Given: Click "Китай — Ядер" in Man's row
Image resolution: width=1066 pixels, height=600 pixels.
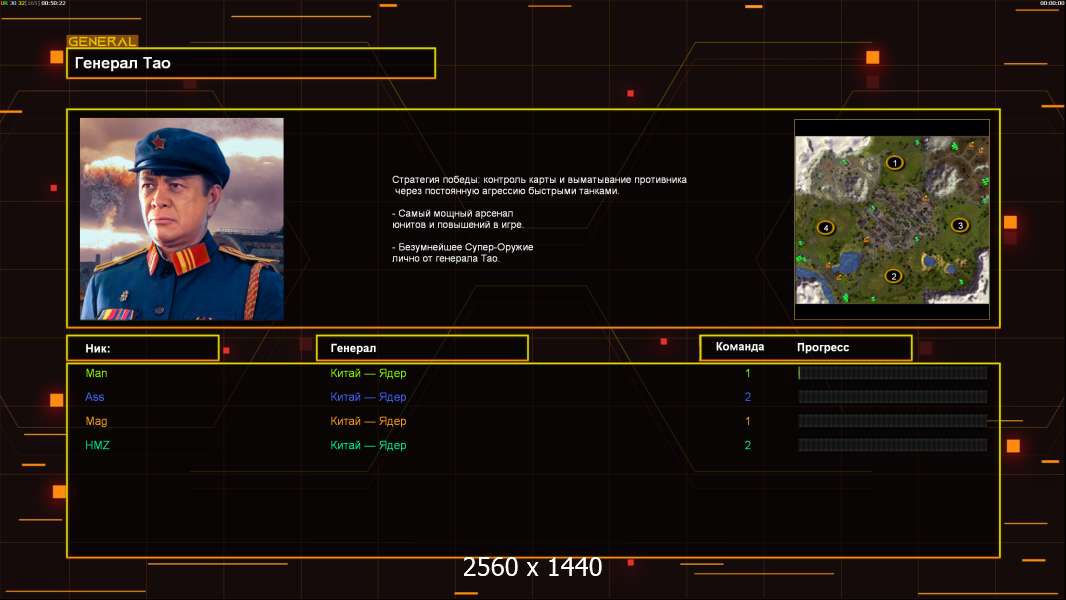Looking at the screenshot, I should [x=368, y=373].
